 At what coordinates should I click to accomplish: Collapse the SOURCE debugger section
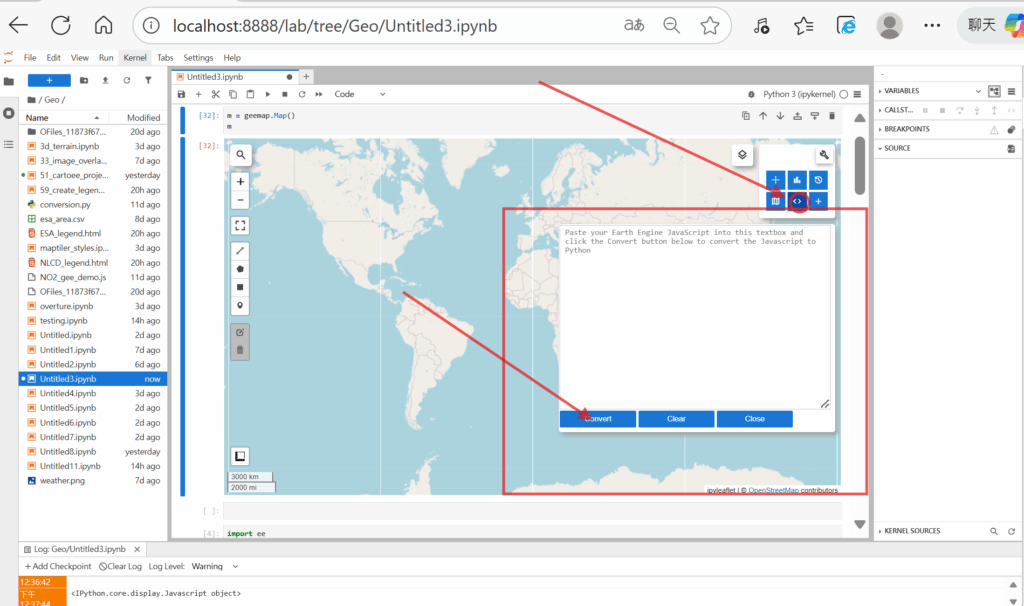tap(895, 148)
